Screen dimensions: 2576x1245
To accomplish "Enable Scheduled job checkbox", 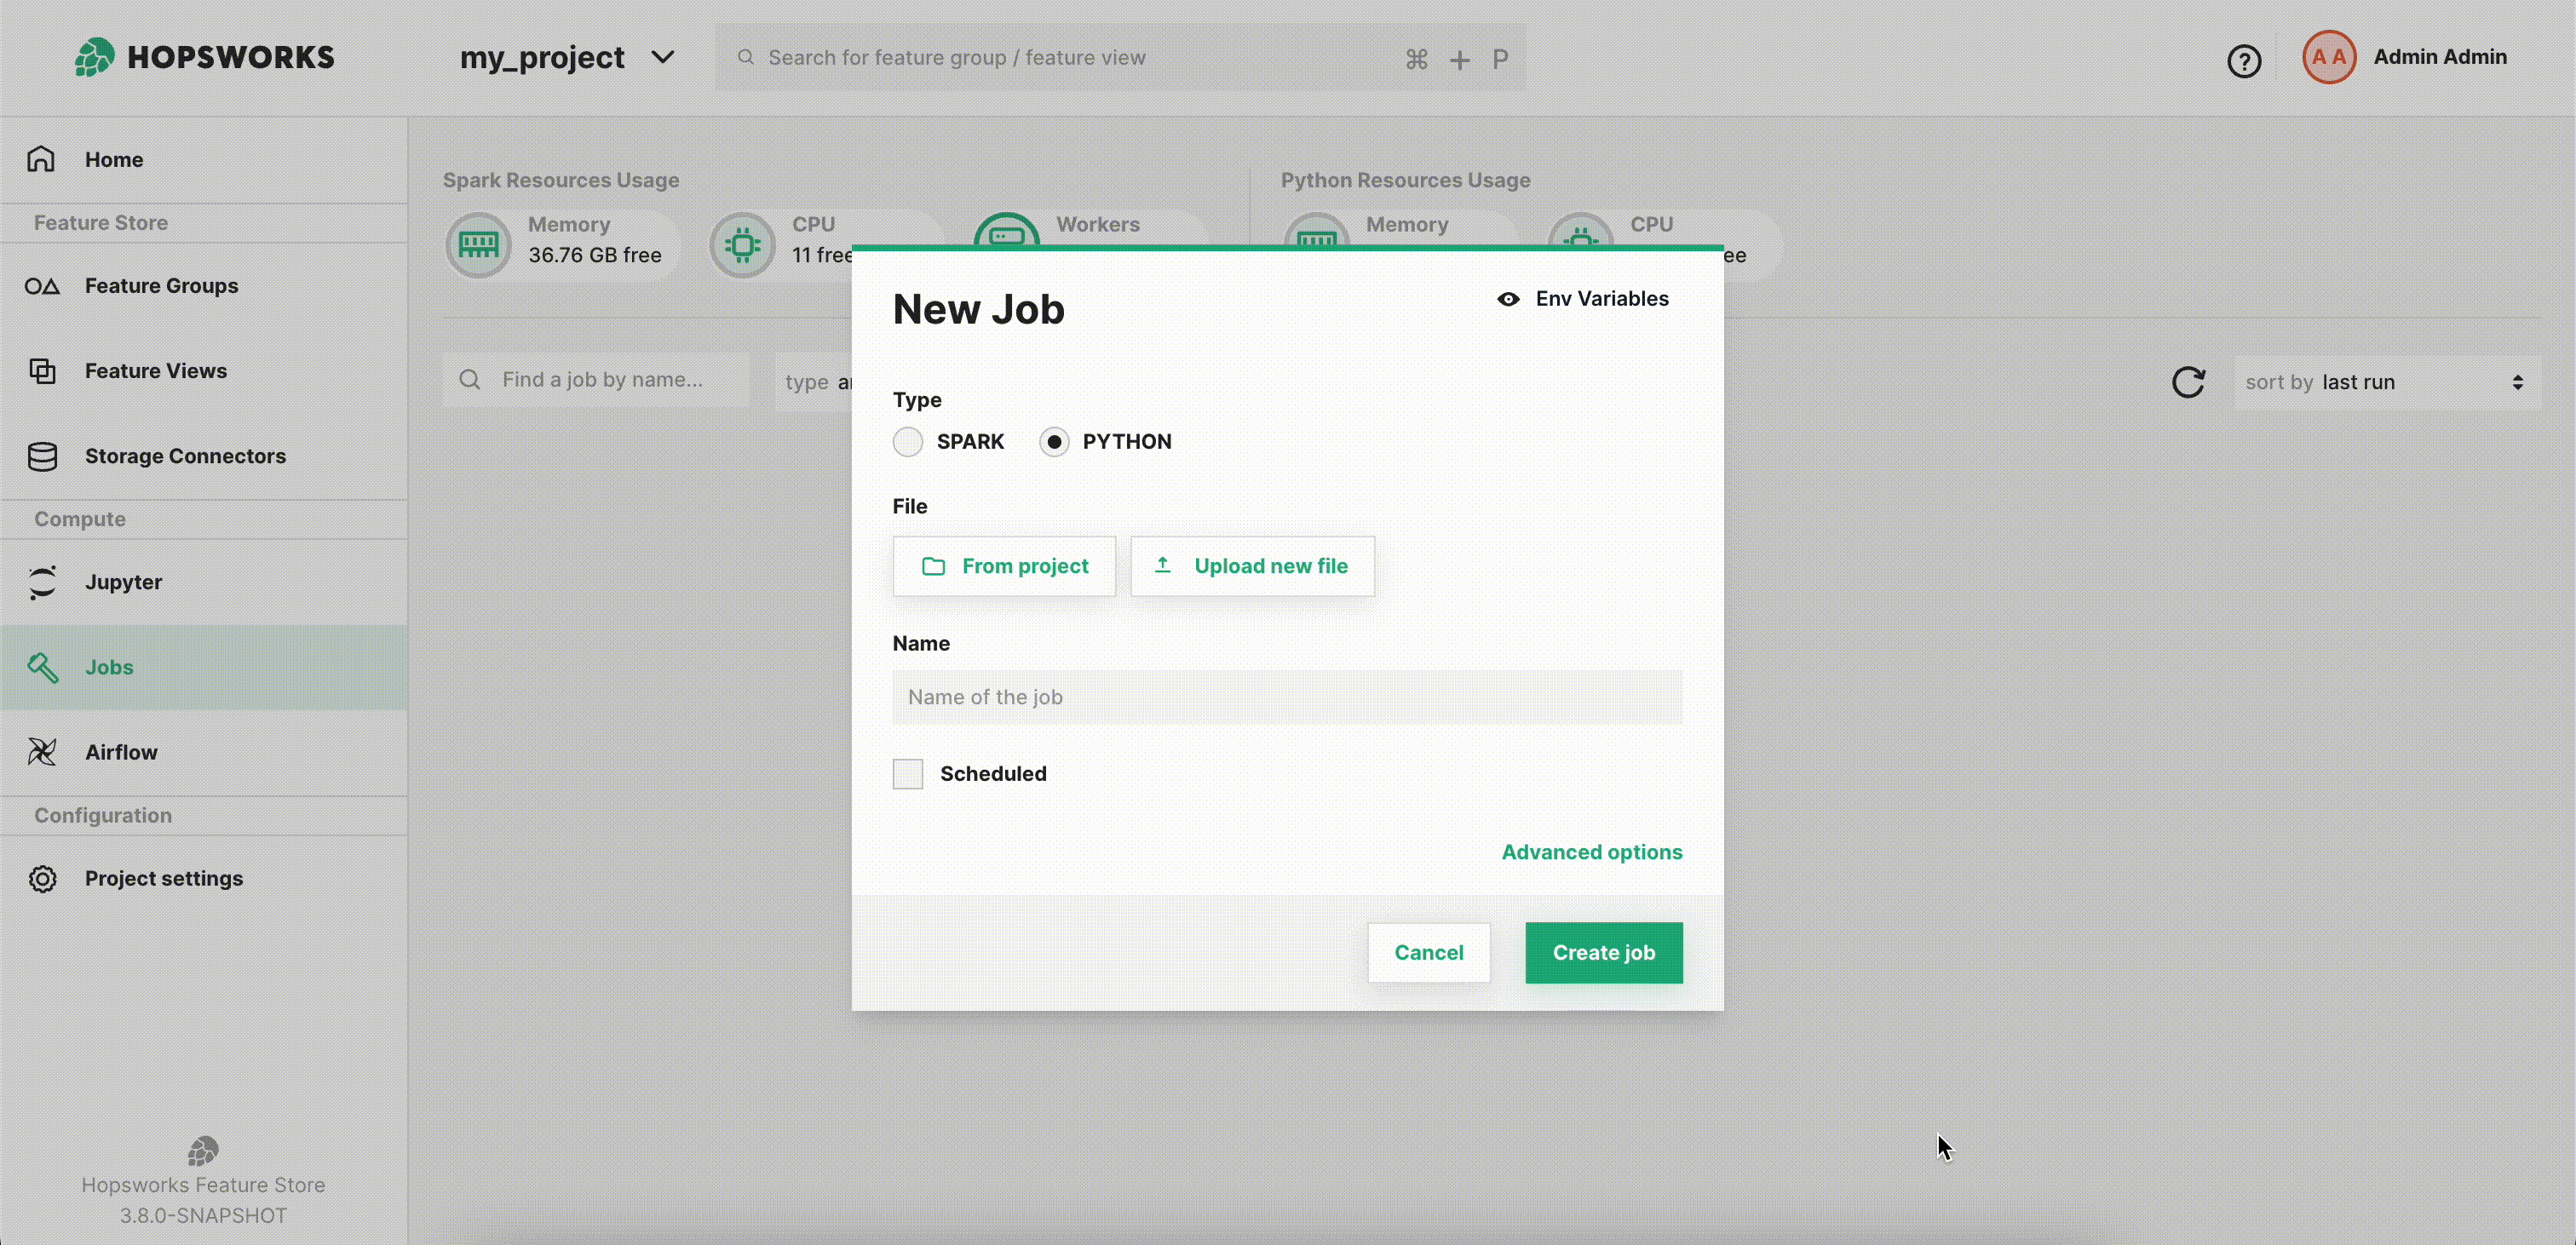I will tap(908, 772).
